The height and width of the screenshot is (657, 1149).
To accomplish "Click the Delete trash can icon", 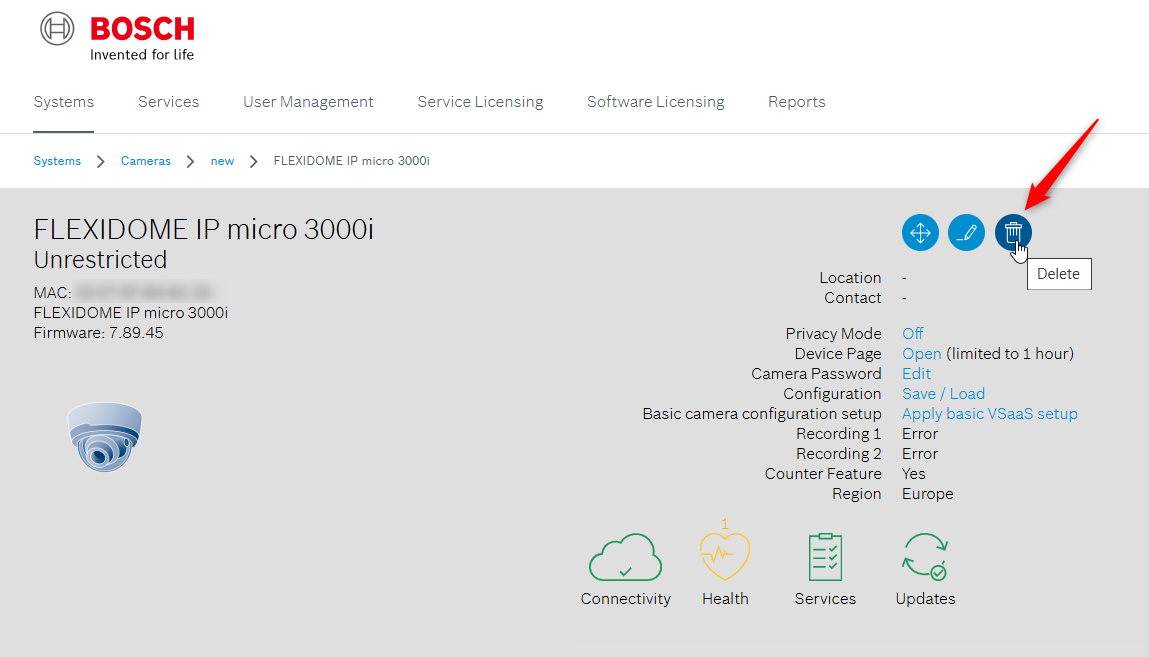I will click(1013, 233).
